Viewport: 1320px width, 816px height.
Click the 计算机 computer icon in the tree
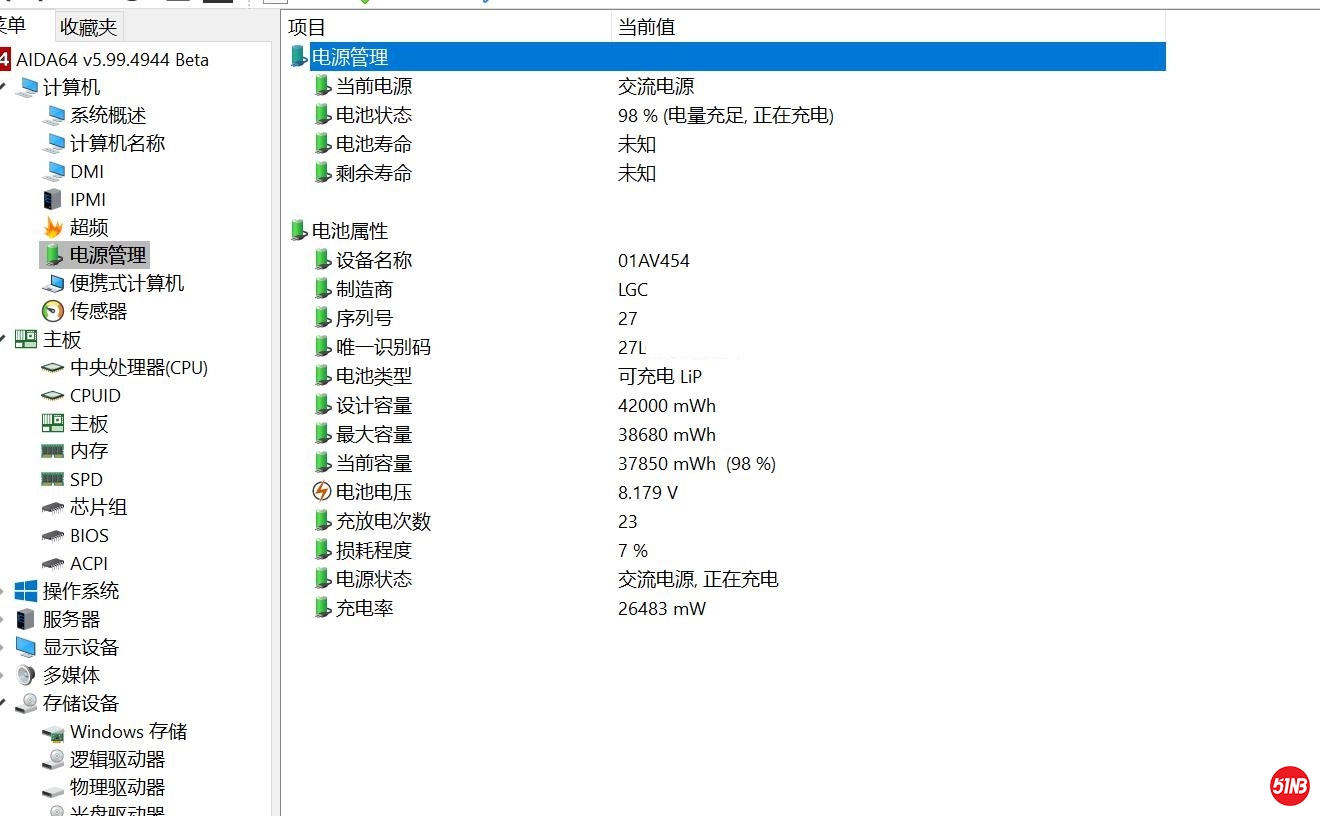pyautogui.click(x=27, y=87)
